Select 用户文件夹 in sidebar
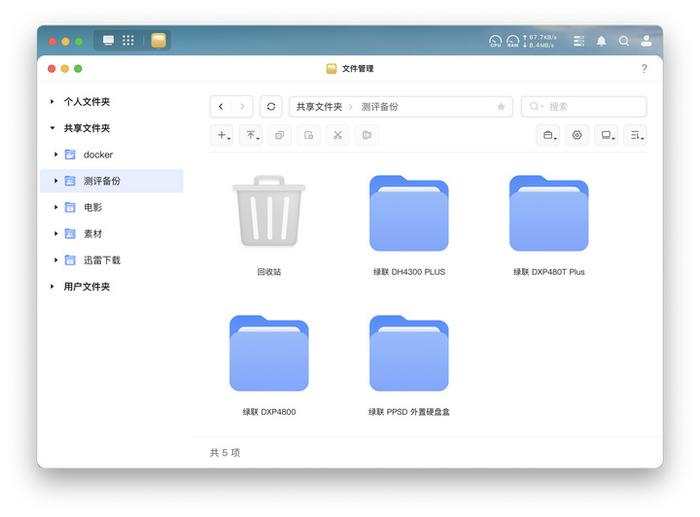Viewport: 700px width, 517px height. (87, 286)
